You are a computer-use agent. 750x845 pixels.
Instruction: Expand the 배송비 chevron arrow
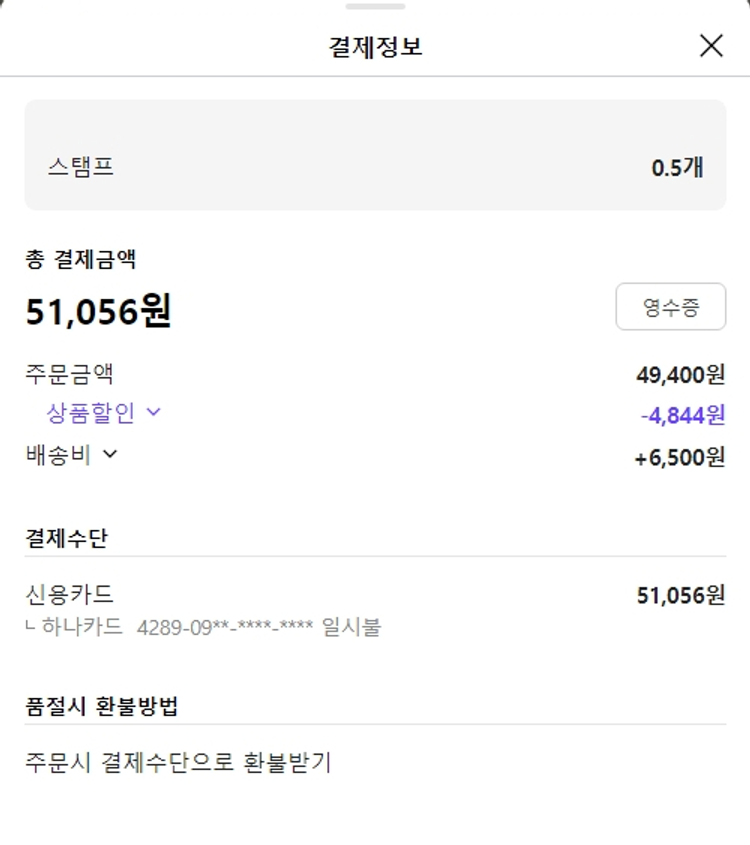pyautogui.click(x=110, y=454)
